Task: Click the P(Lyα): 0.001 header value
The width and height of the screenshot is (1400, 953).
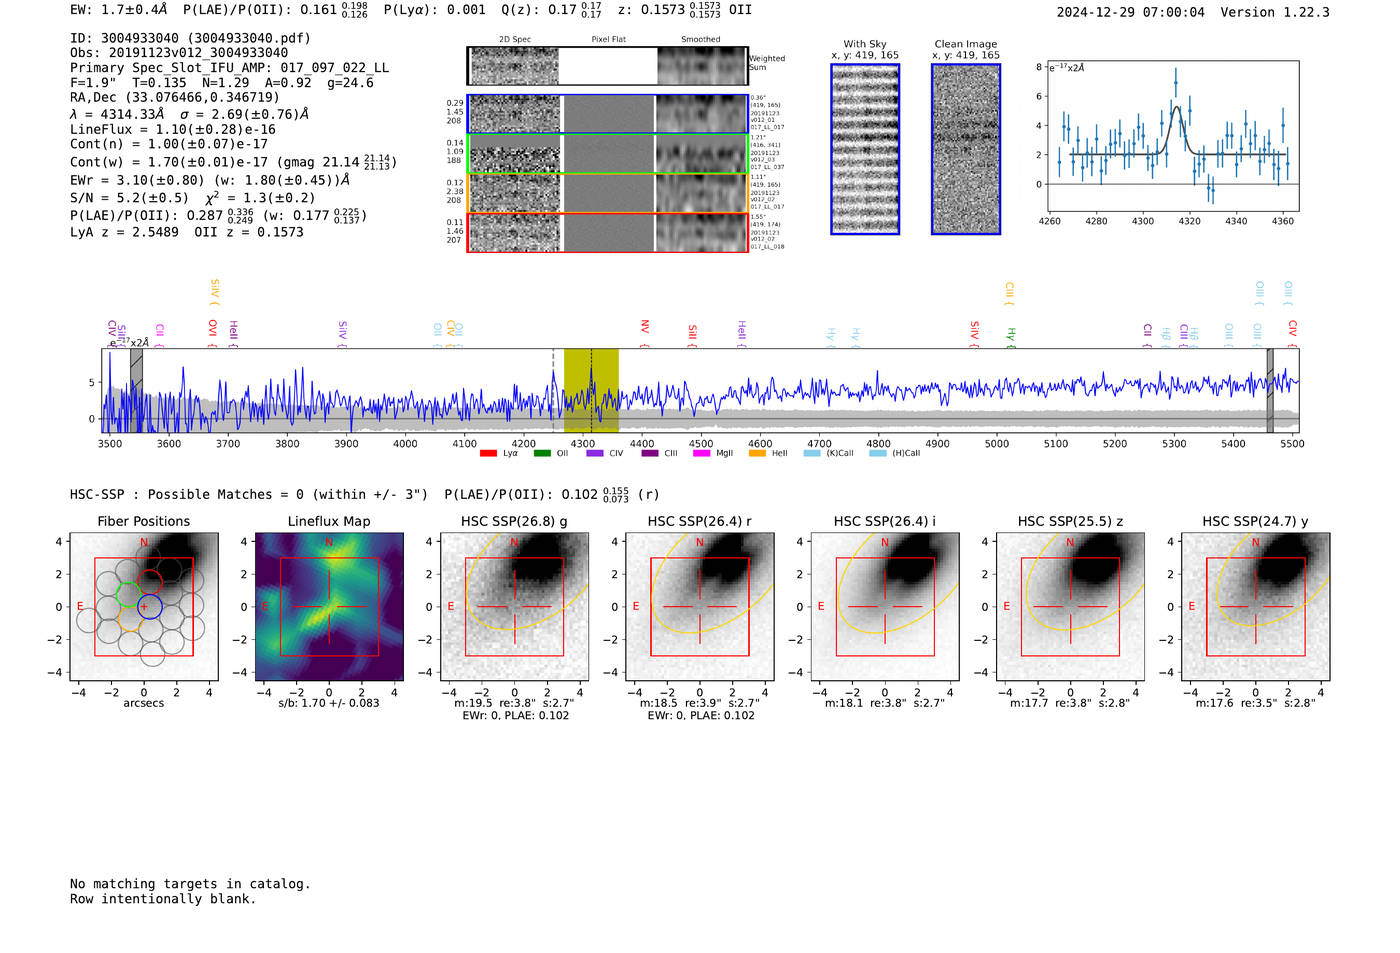Action: tap(435, 10)
